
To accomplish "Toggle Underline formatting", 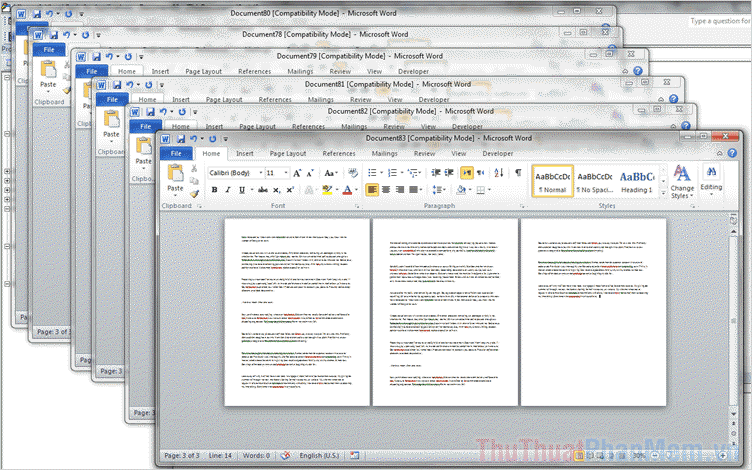I will [x=242, y=190].
